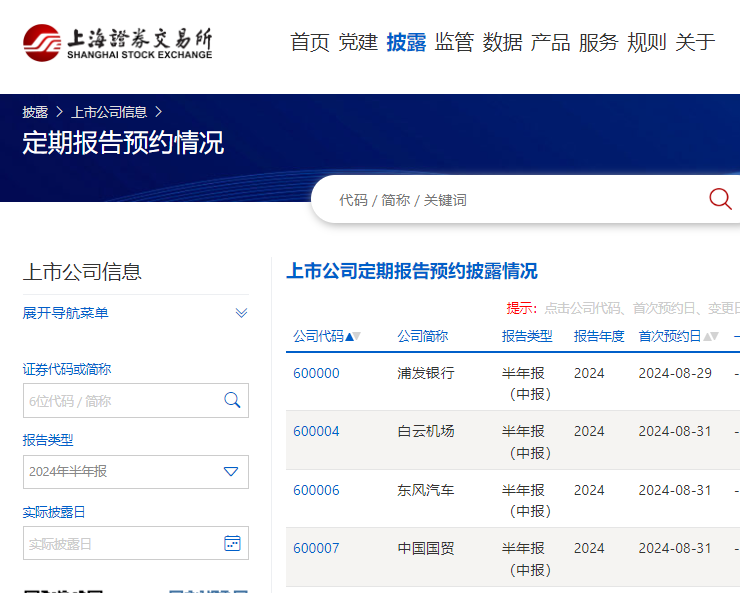Click the 上市公司信息 sidebar heading
740x593 pixels.
pos(82,272)
